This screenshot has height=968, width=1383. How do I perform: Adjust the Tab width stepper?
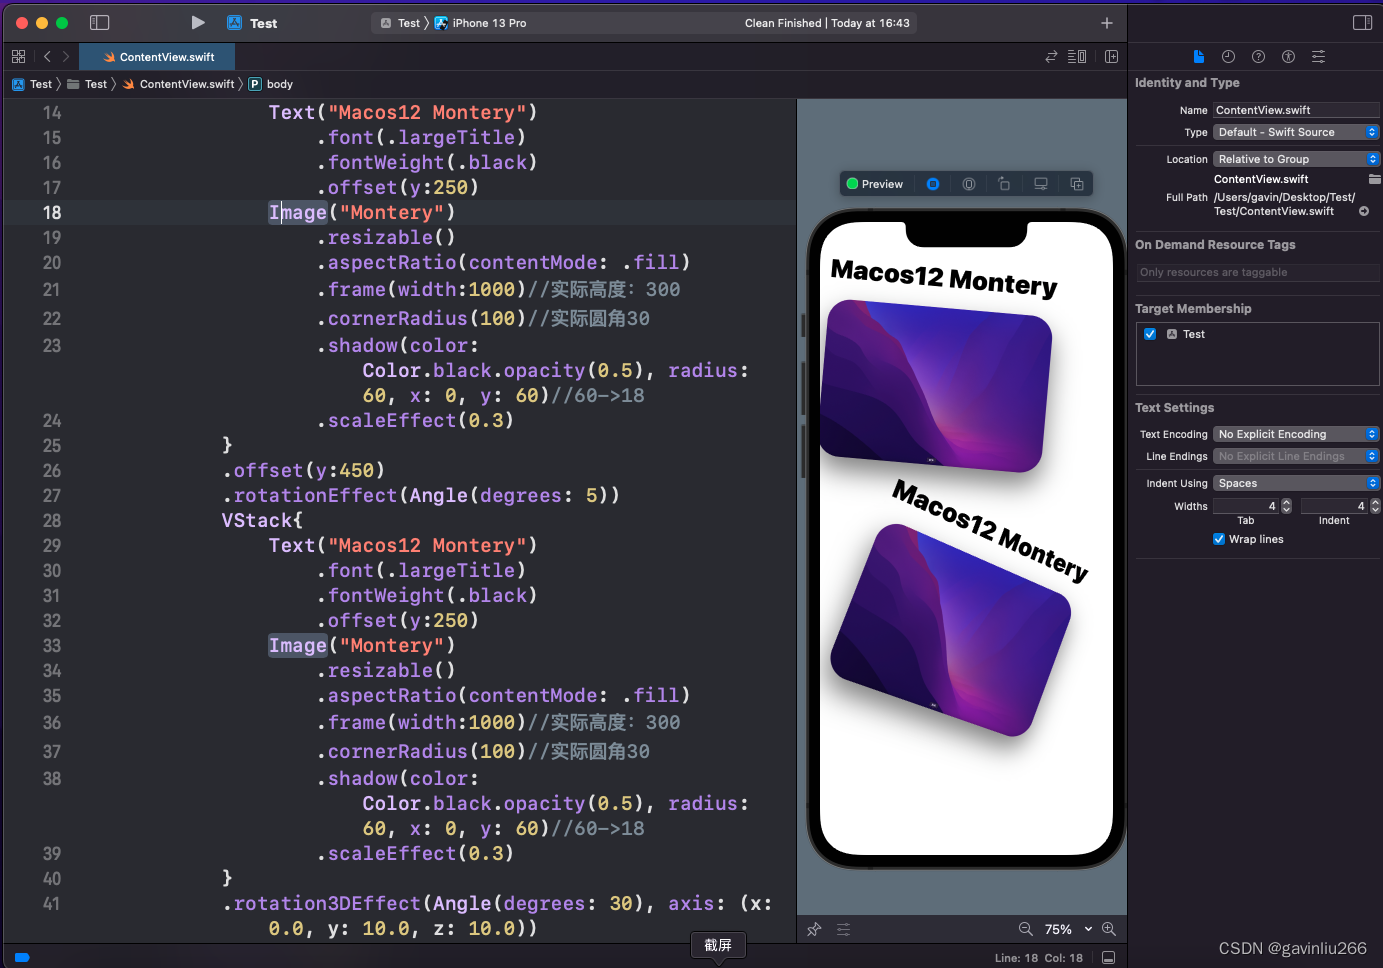click(x=1286, y=506)
